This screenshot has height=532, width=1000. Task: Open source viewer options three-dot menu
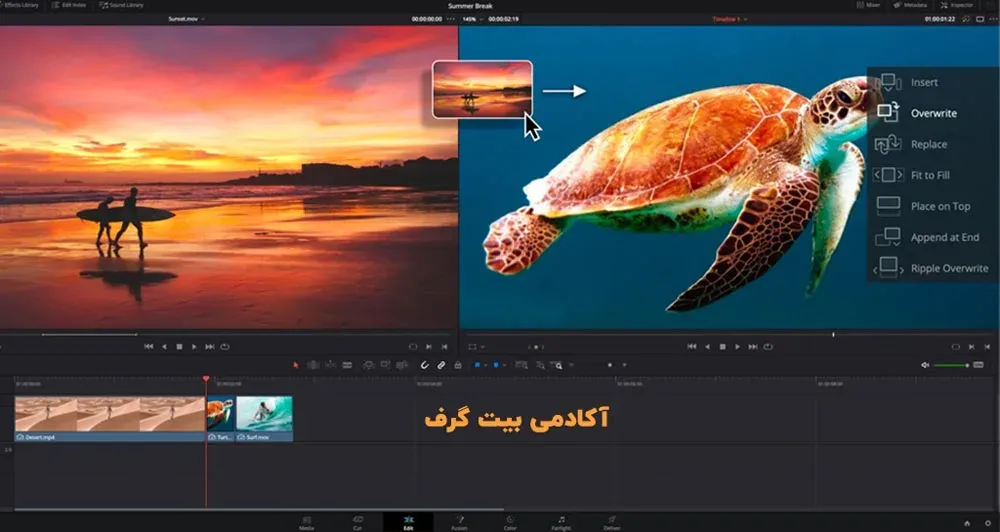(451, 19)
